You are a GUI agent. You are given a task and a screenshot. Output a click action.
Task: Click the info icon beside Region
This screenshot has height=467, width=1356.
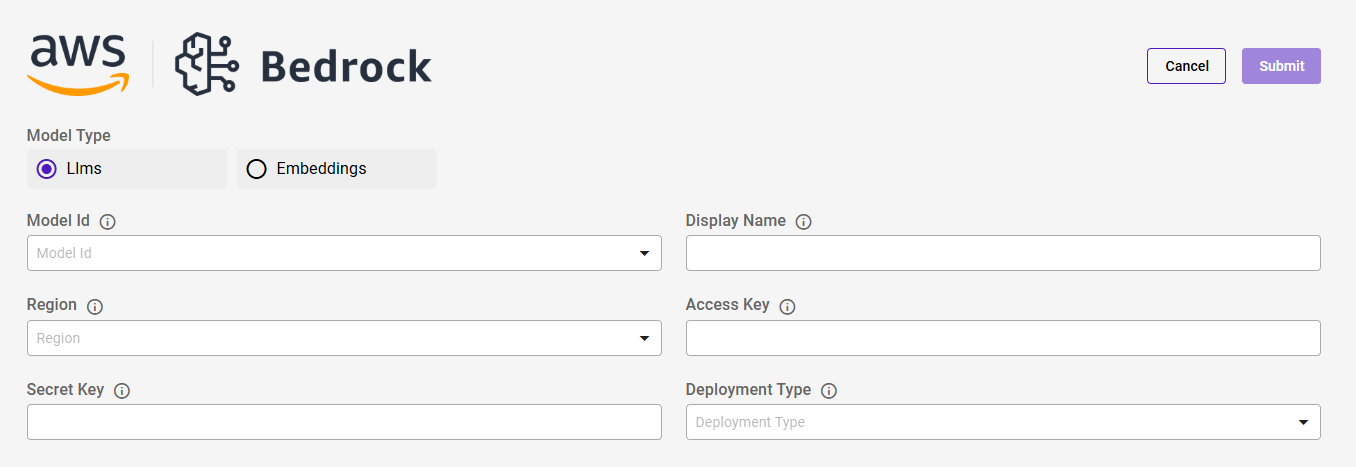click(x=95, y=307)
